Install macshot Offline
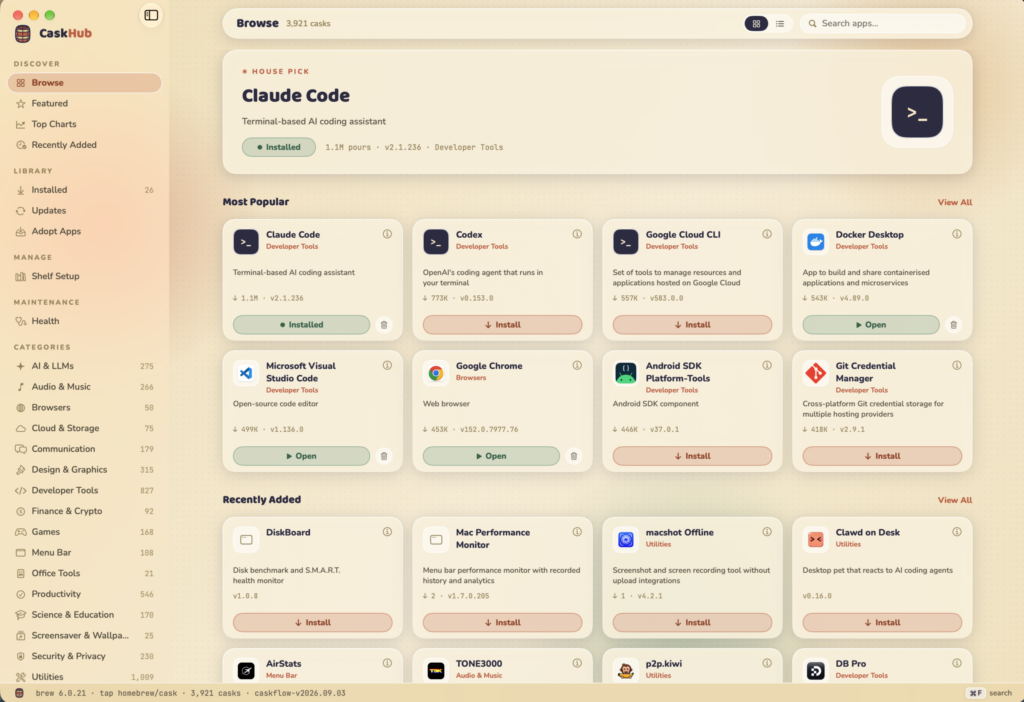Screen dimensions: 1024x702 692,622
